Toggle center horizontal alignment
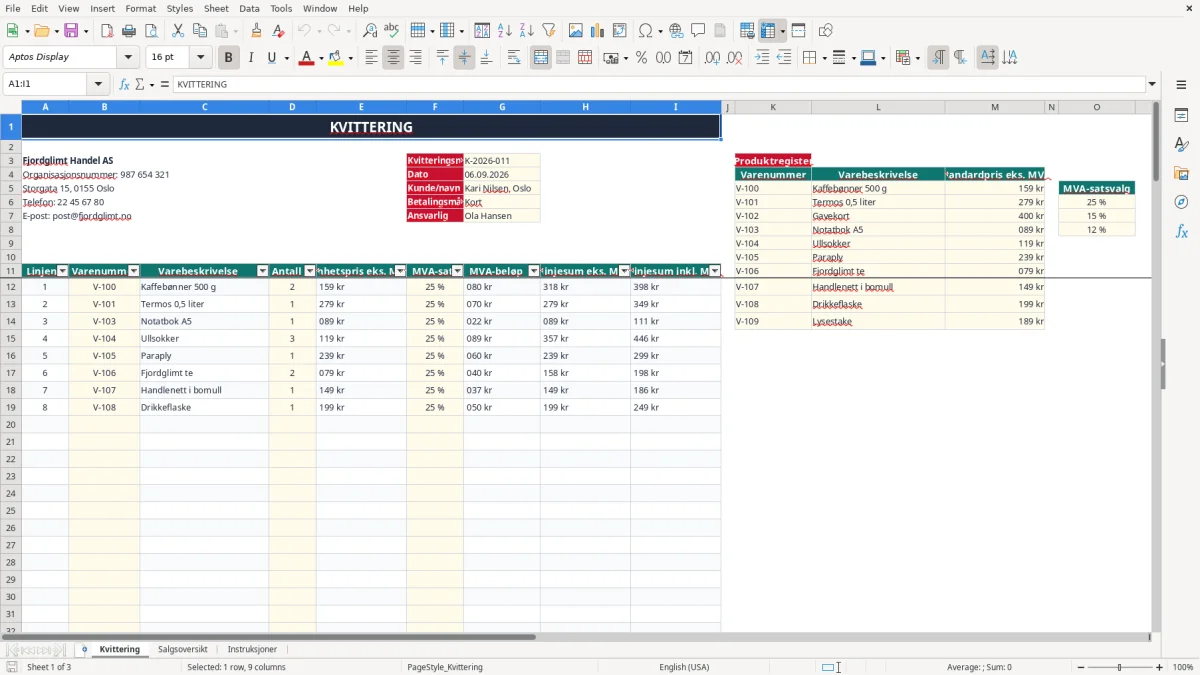Viewport: 1200px width, 675px height. (393, 58)
